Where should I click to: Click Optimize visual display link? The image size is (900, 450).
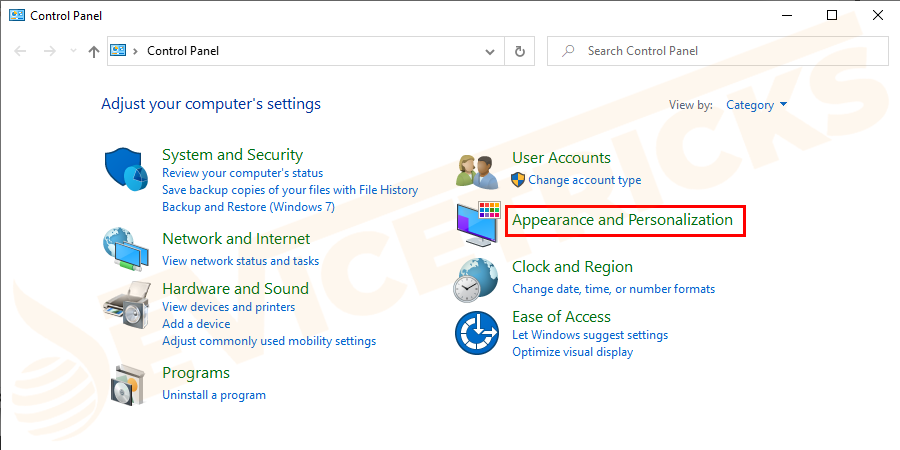click(572, 352)
